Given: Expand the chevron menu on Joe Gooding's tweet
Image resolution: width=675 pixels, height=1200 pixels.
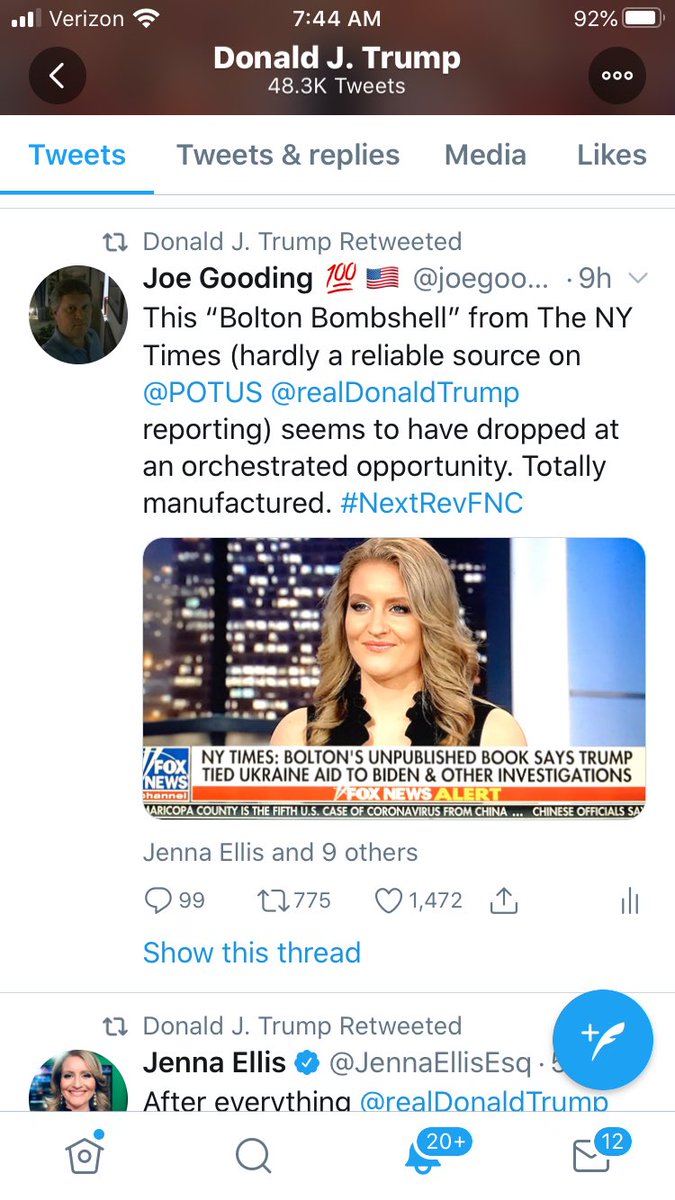Looking at the screenshot, I should pos(636,278).
